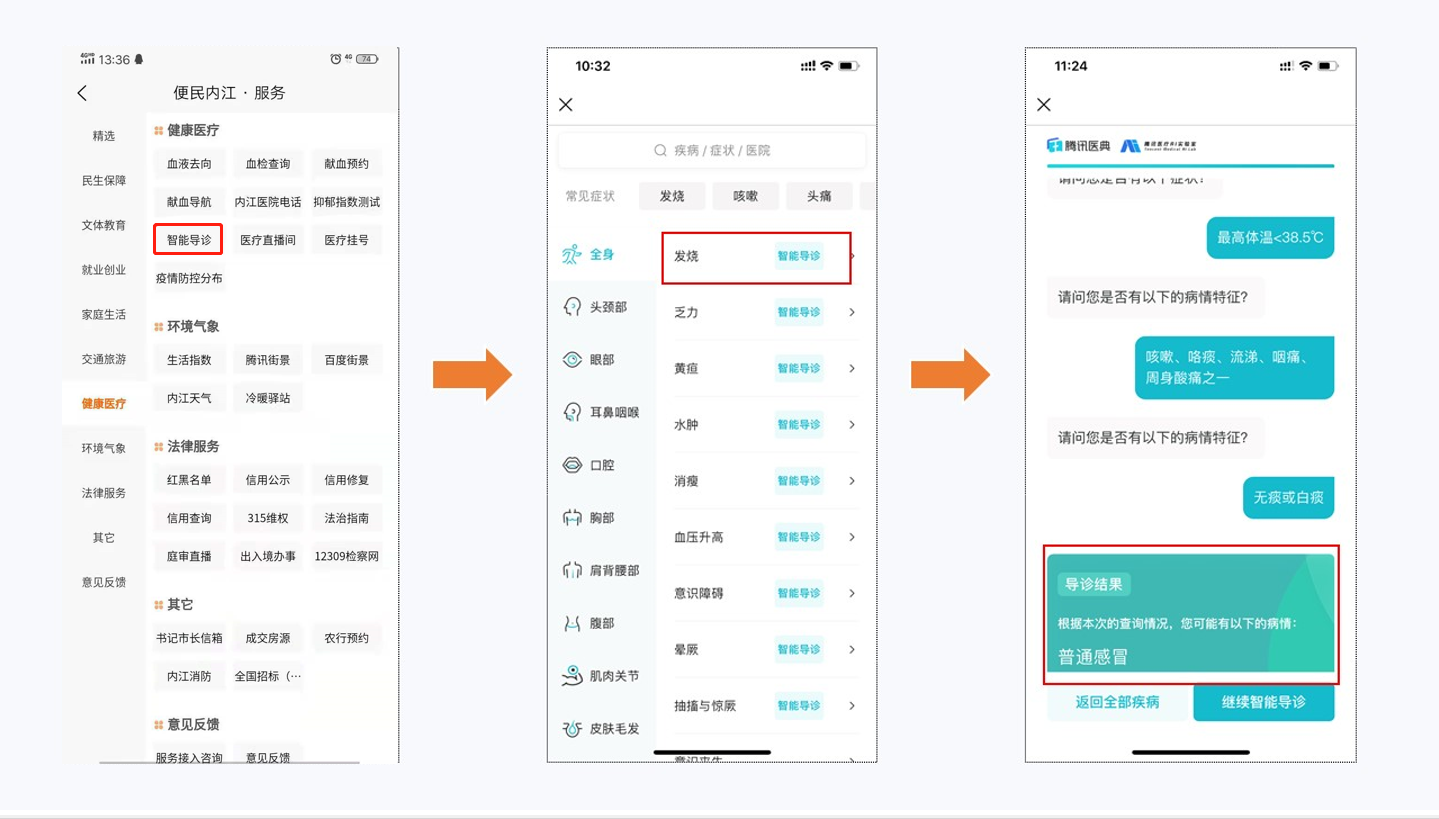Open 健康医疗 sidebar tab
This screenshot has width=1439, height=819.
coord(104,404)
